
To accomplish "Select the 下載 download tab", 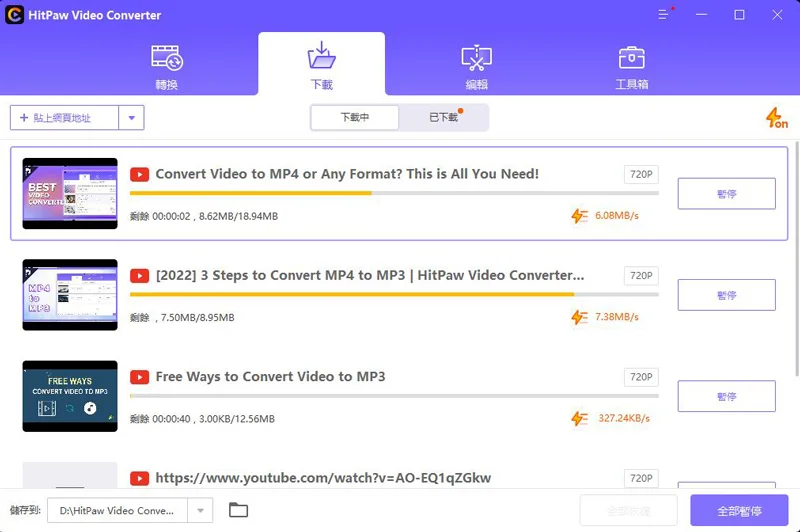I will pyautogui.click(x=321, y=65).
